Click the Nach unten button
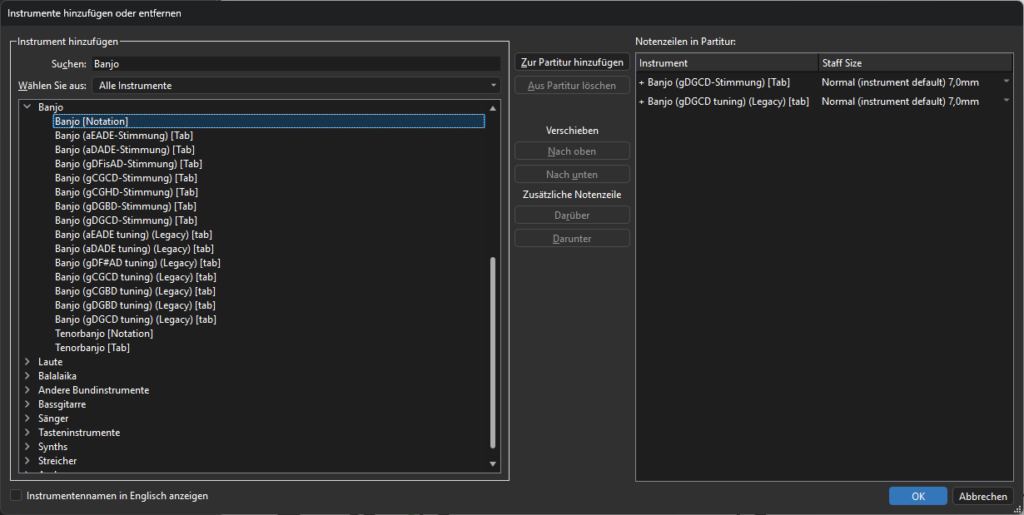This screenshot has height=515, width=1024. point(572,174)
